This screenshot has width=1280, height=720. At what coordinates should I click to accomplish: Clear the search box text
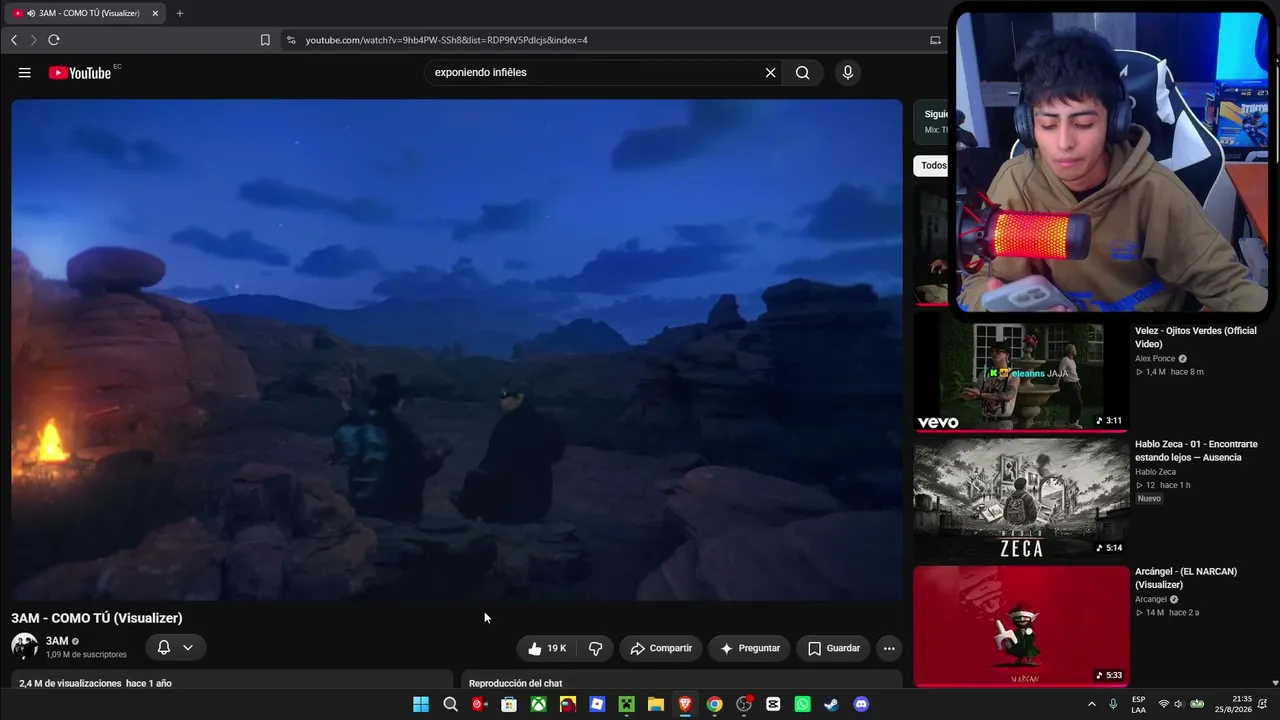[x=770, y=73]
